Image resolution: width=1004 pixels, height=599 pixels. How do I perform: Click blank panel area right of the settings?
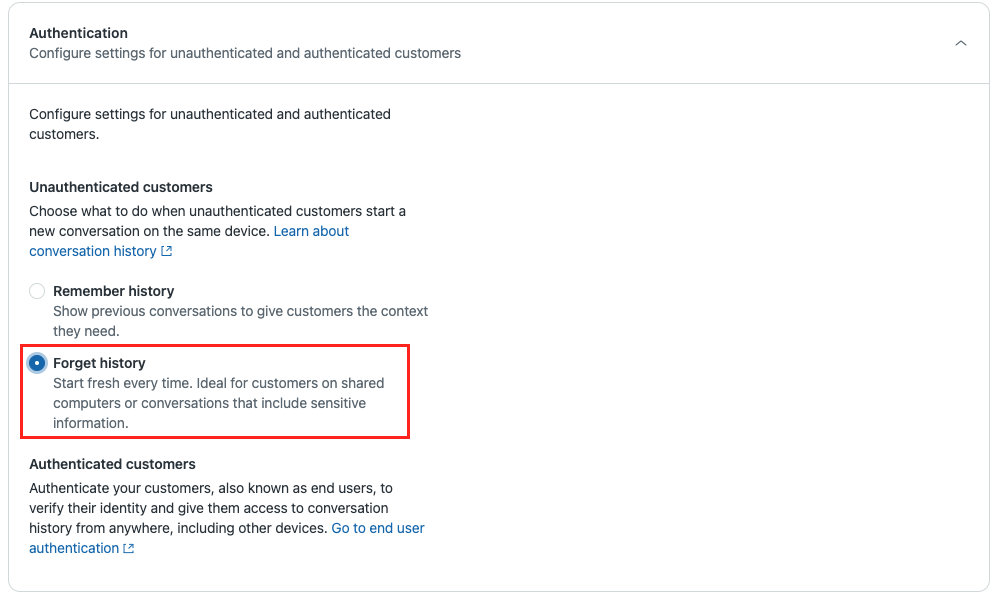pos(700,330)
